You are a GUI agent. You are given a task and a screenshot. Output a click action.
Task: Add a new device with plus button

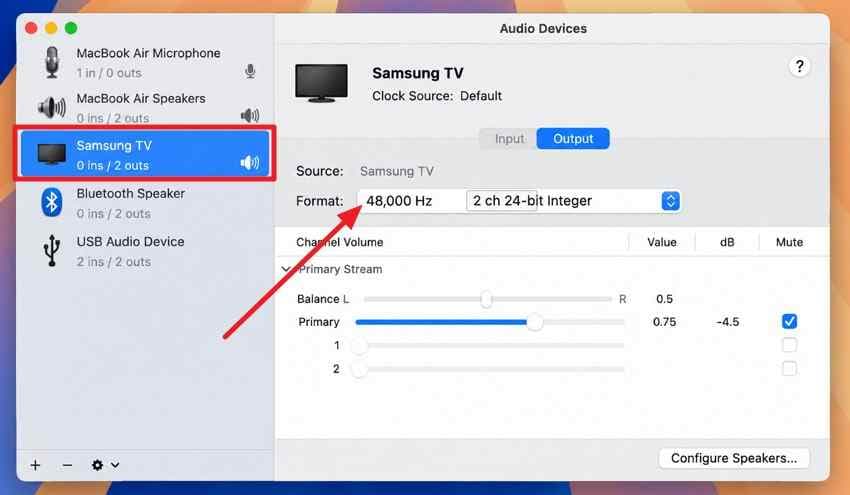pyautogui.click(x=35, y=465)
